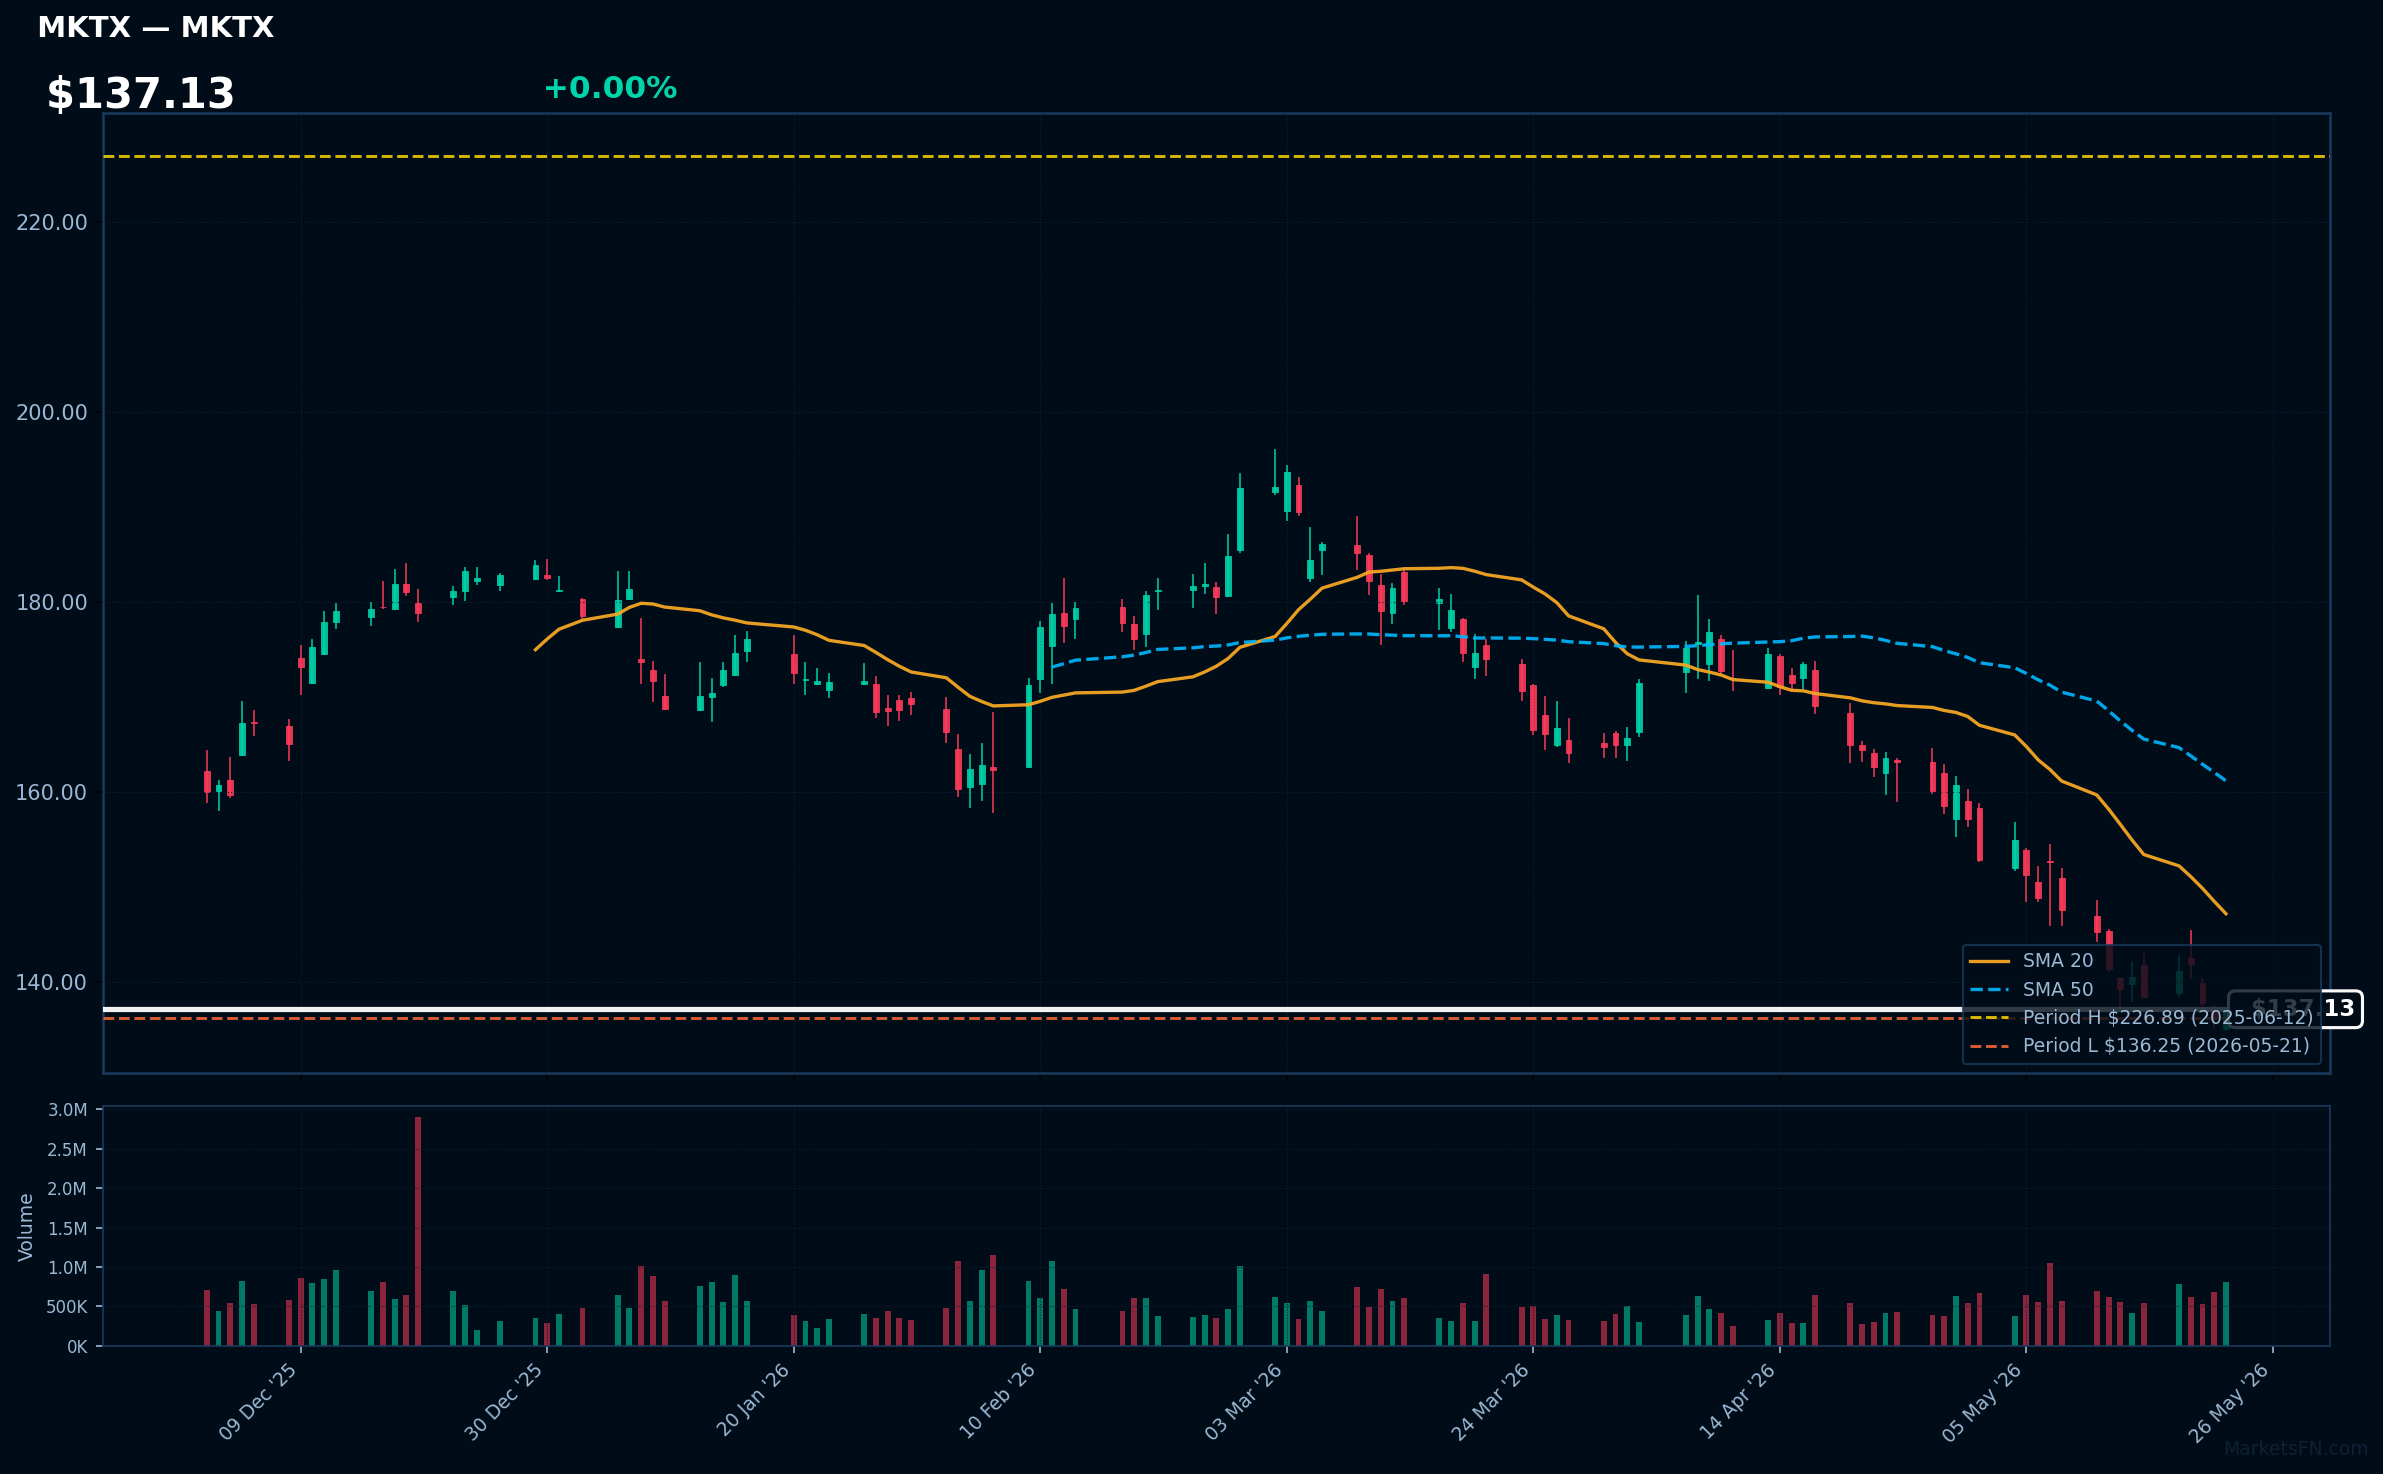The height and width of the screenshot is (1474, 2383).
Task: Click the 1.0M volume axis label
Action: click(x=68, y=1268)
